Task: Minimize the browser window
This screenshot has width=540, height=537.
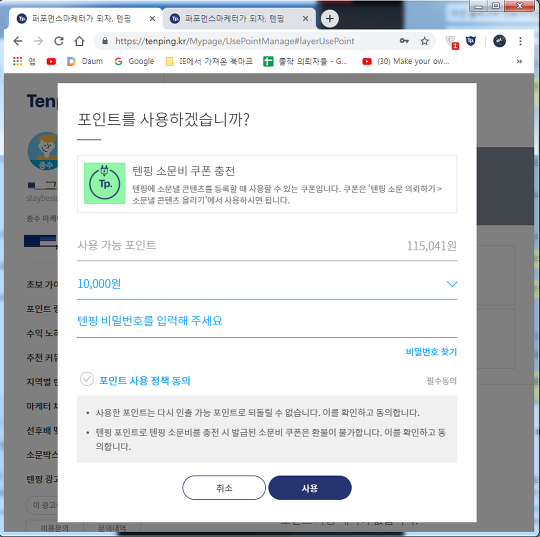Action: (478, 6)
